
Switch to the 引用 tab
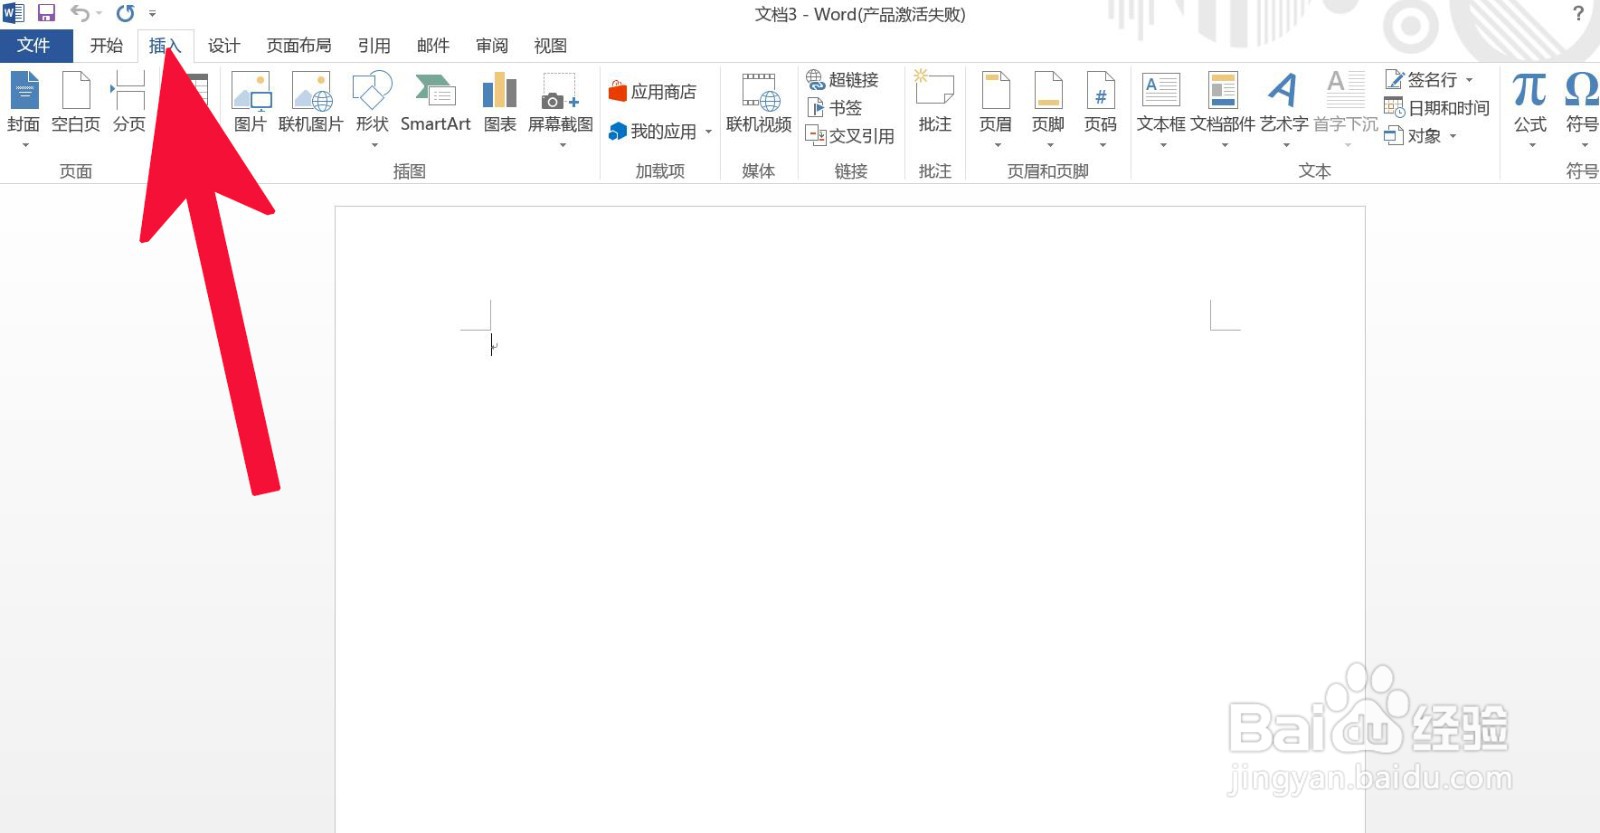pyautogui.click(x=374, y=46)
